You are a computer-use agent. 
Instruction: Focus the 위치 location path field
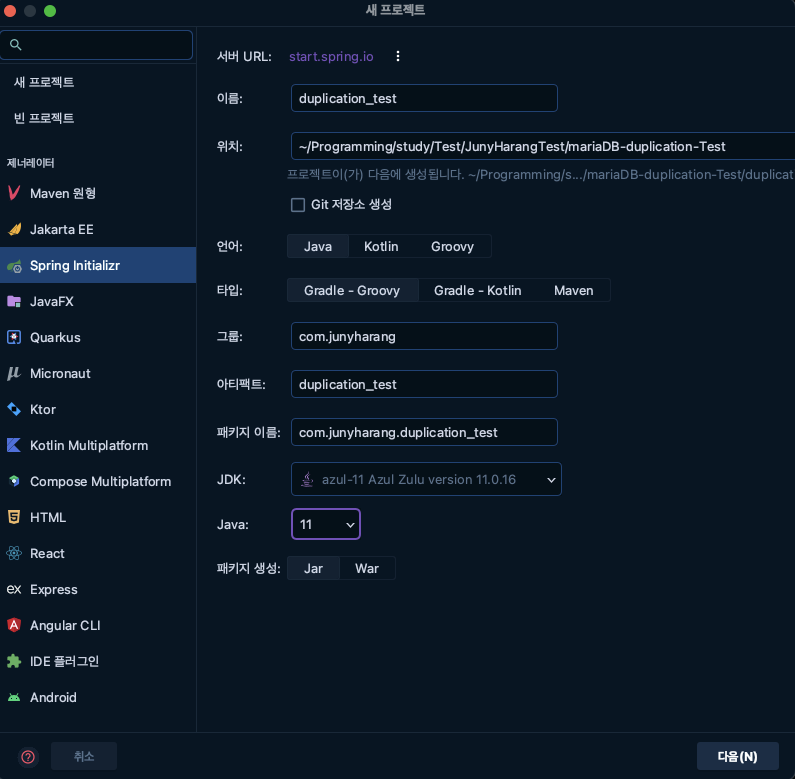(x=543, y=147)
